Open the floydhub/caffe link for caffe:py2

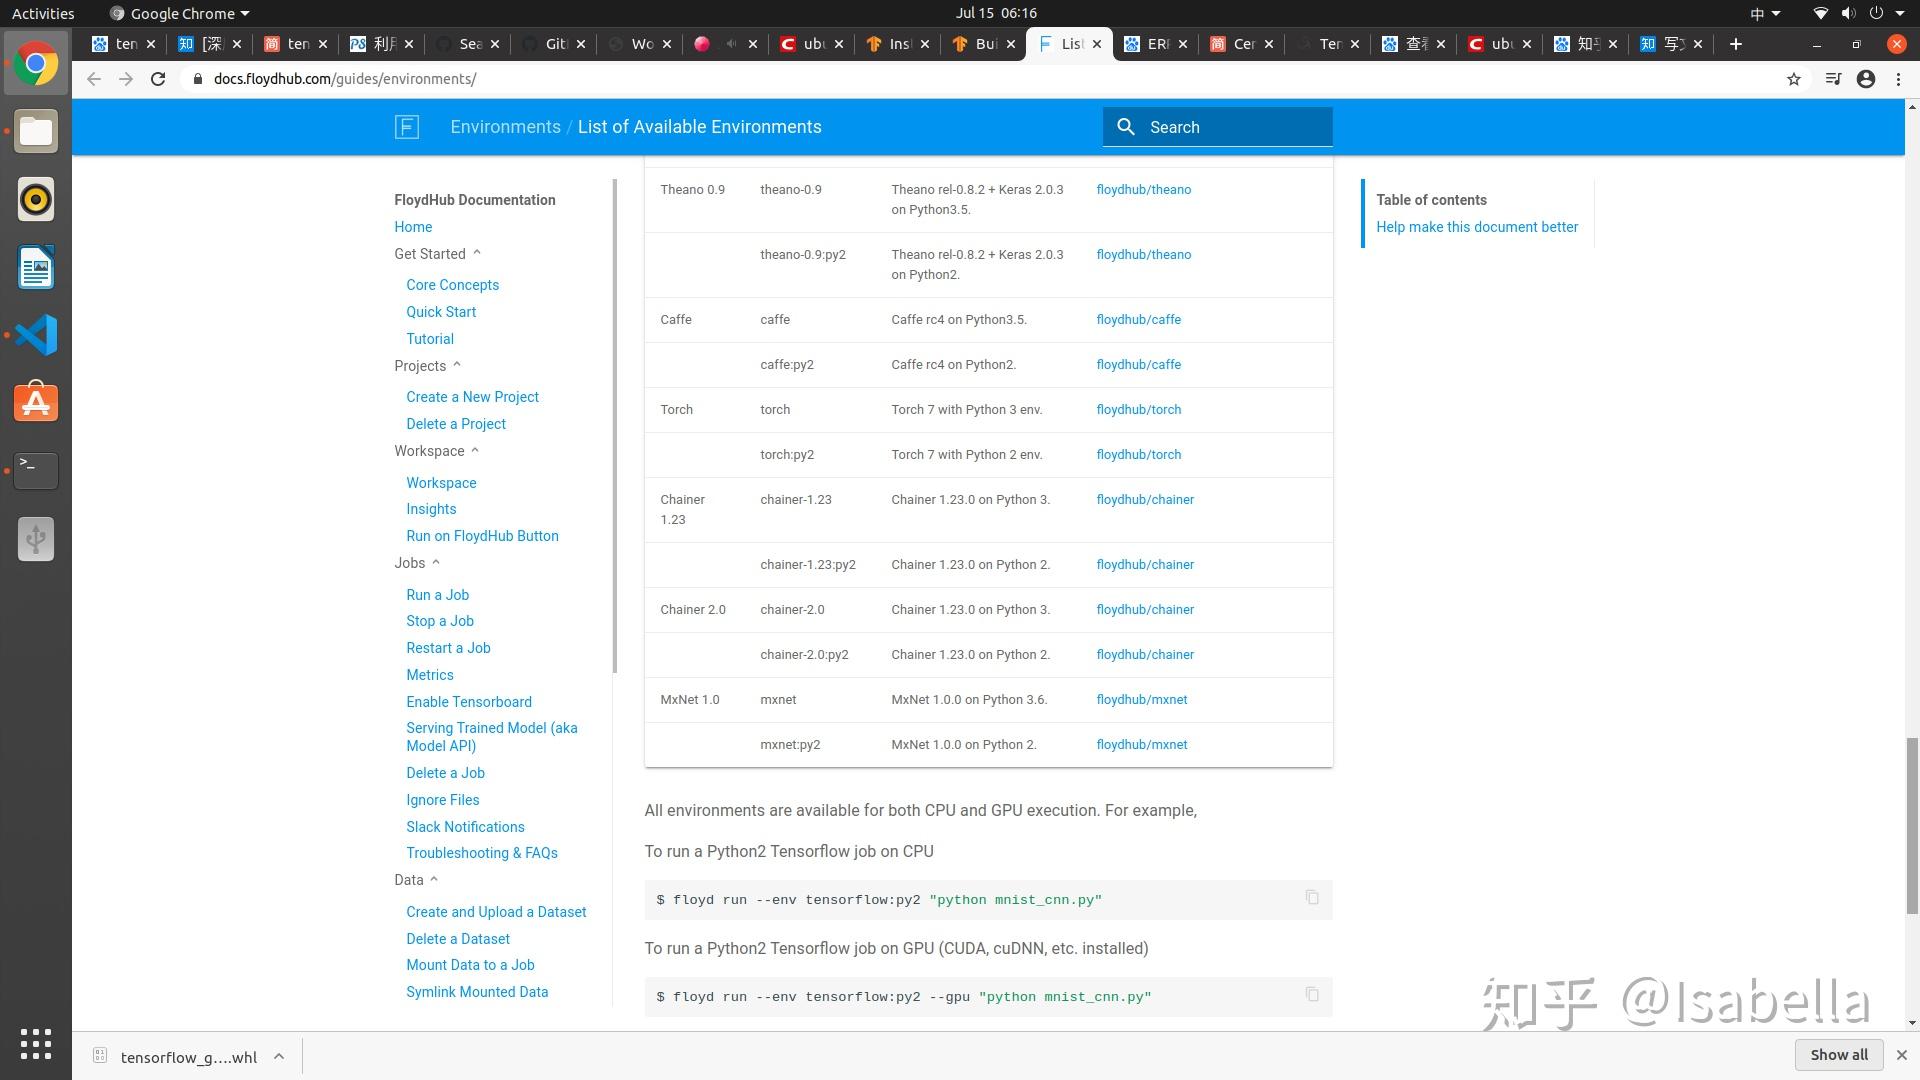pos(1138,365)
